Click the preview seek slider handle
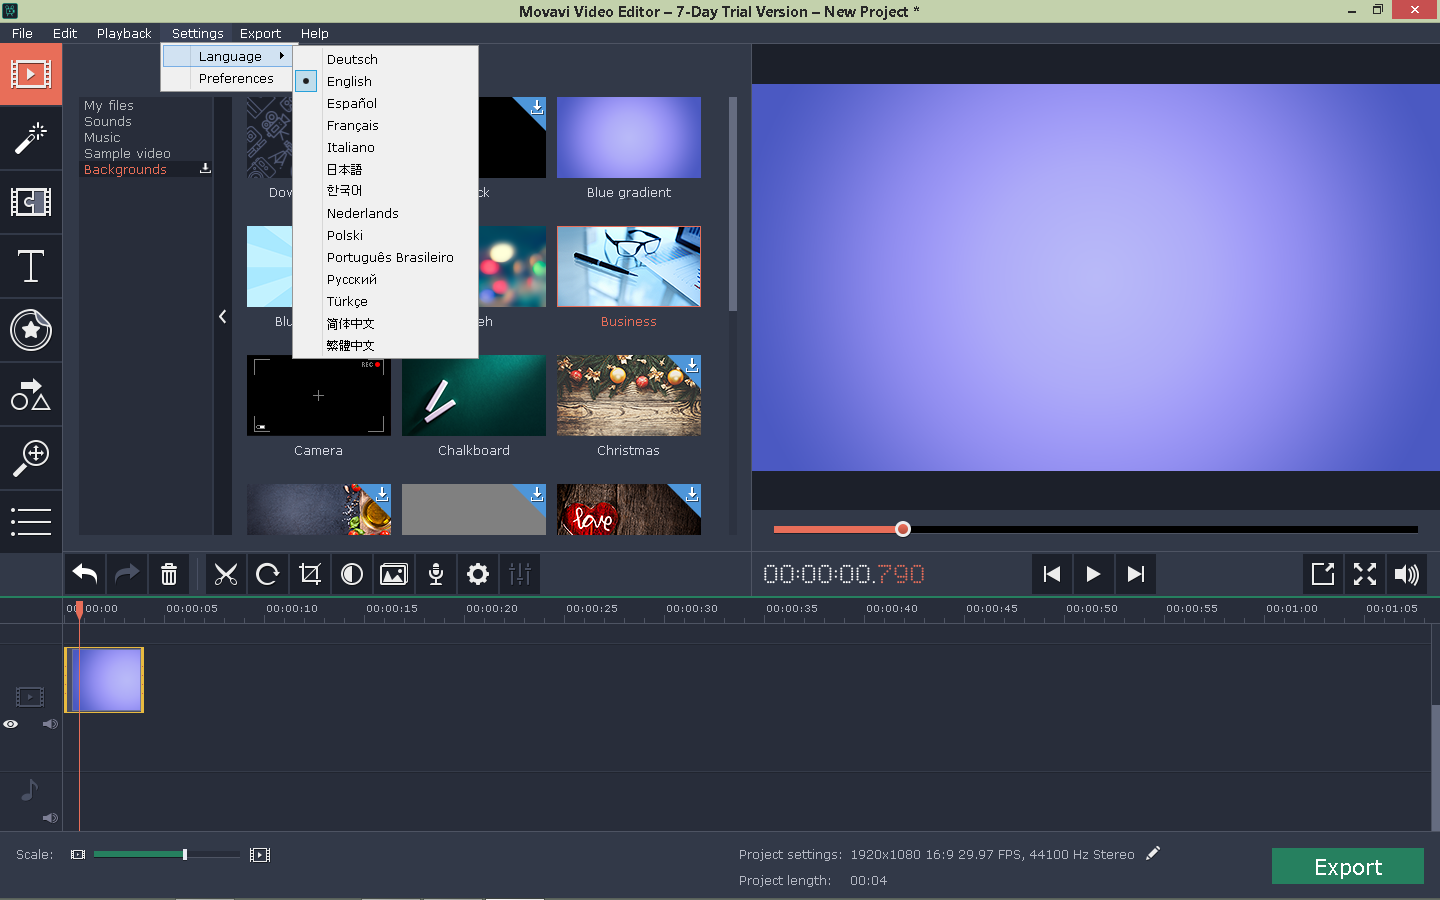 tap(903, 529)
